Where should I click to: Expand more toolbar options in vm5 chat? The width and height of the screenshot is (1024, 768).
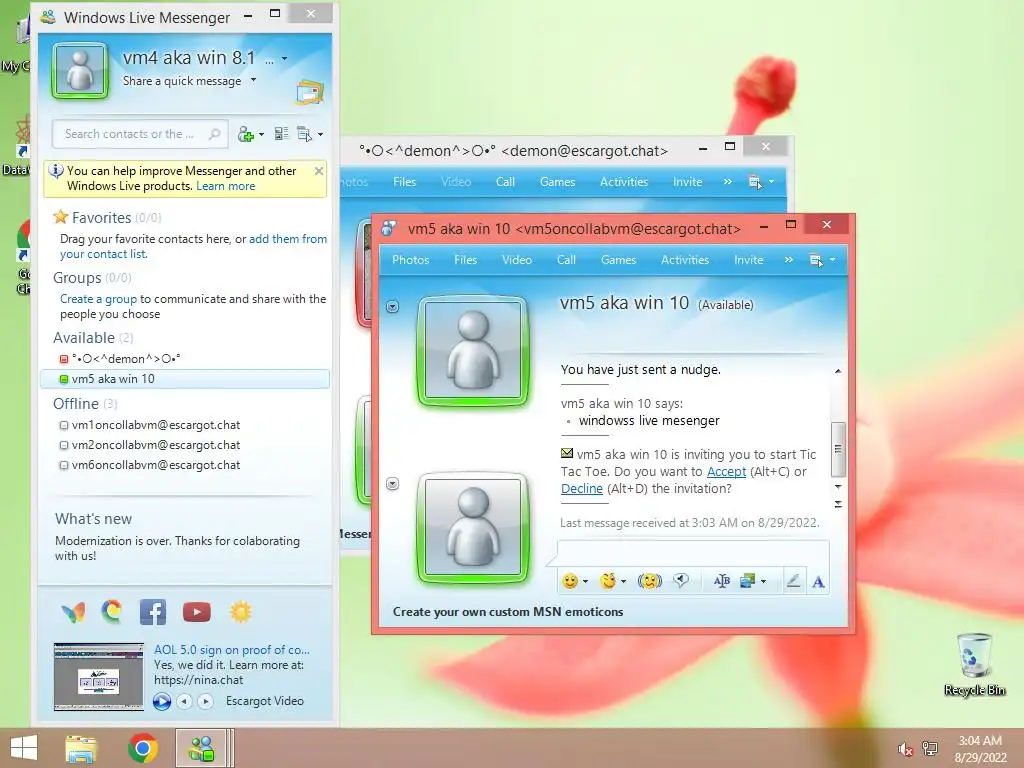tap(789, 260)
